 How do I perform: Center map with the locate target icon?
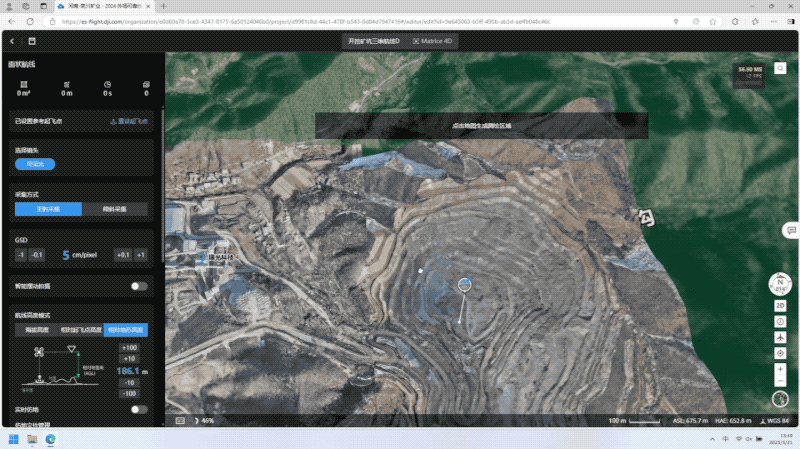780,353
